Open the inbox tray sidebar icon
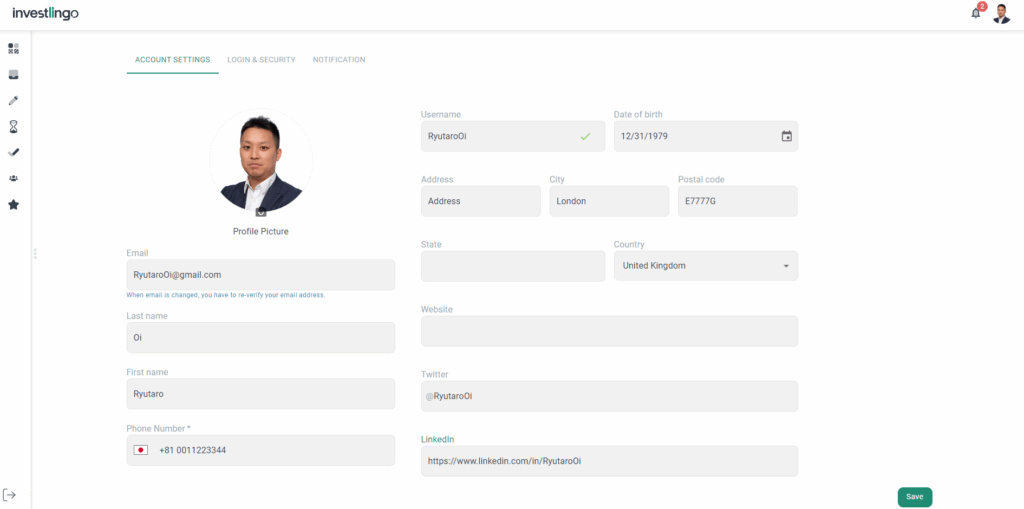Image resolution: width=1024 pixels, height=509 pixels. pos(13,74)
